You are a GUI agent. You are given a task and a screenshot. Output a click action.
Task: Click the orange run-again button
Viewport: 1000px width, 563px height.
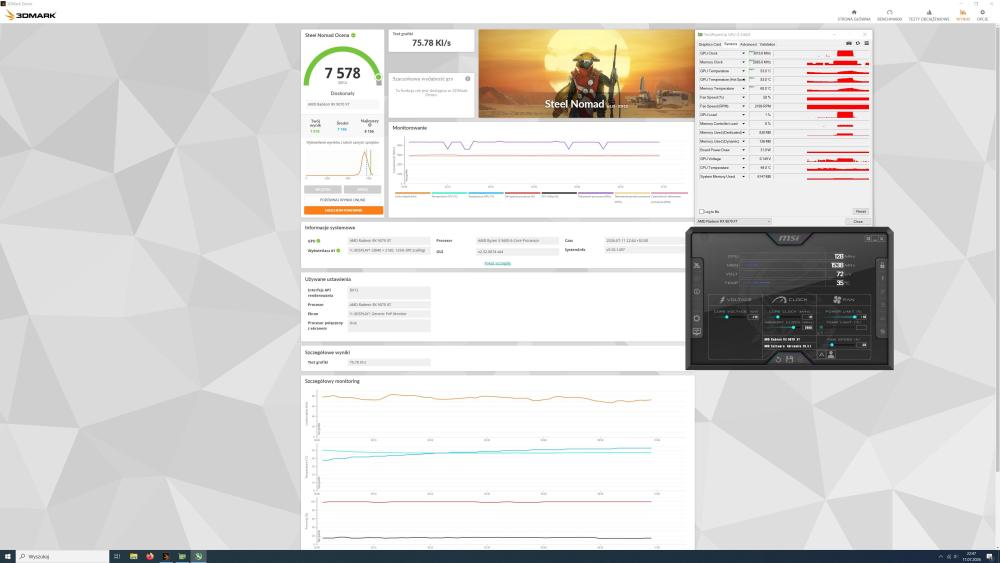click(343, 210)
